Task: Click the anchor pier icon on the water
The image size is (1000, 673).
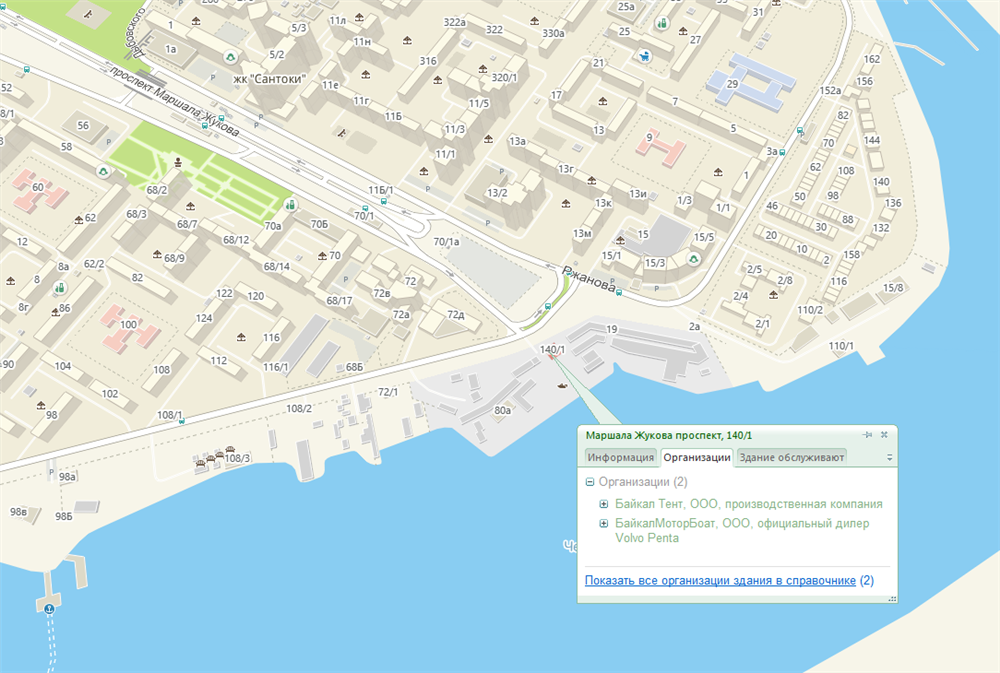Action: [47, 607]
